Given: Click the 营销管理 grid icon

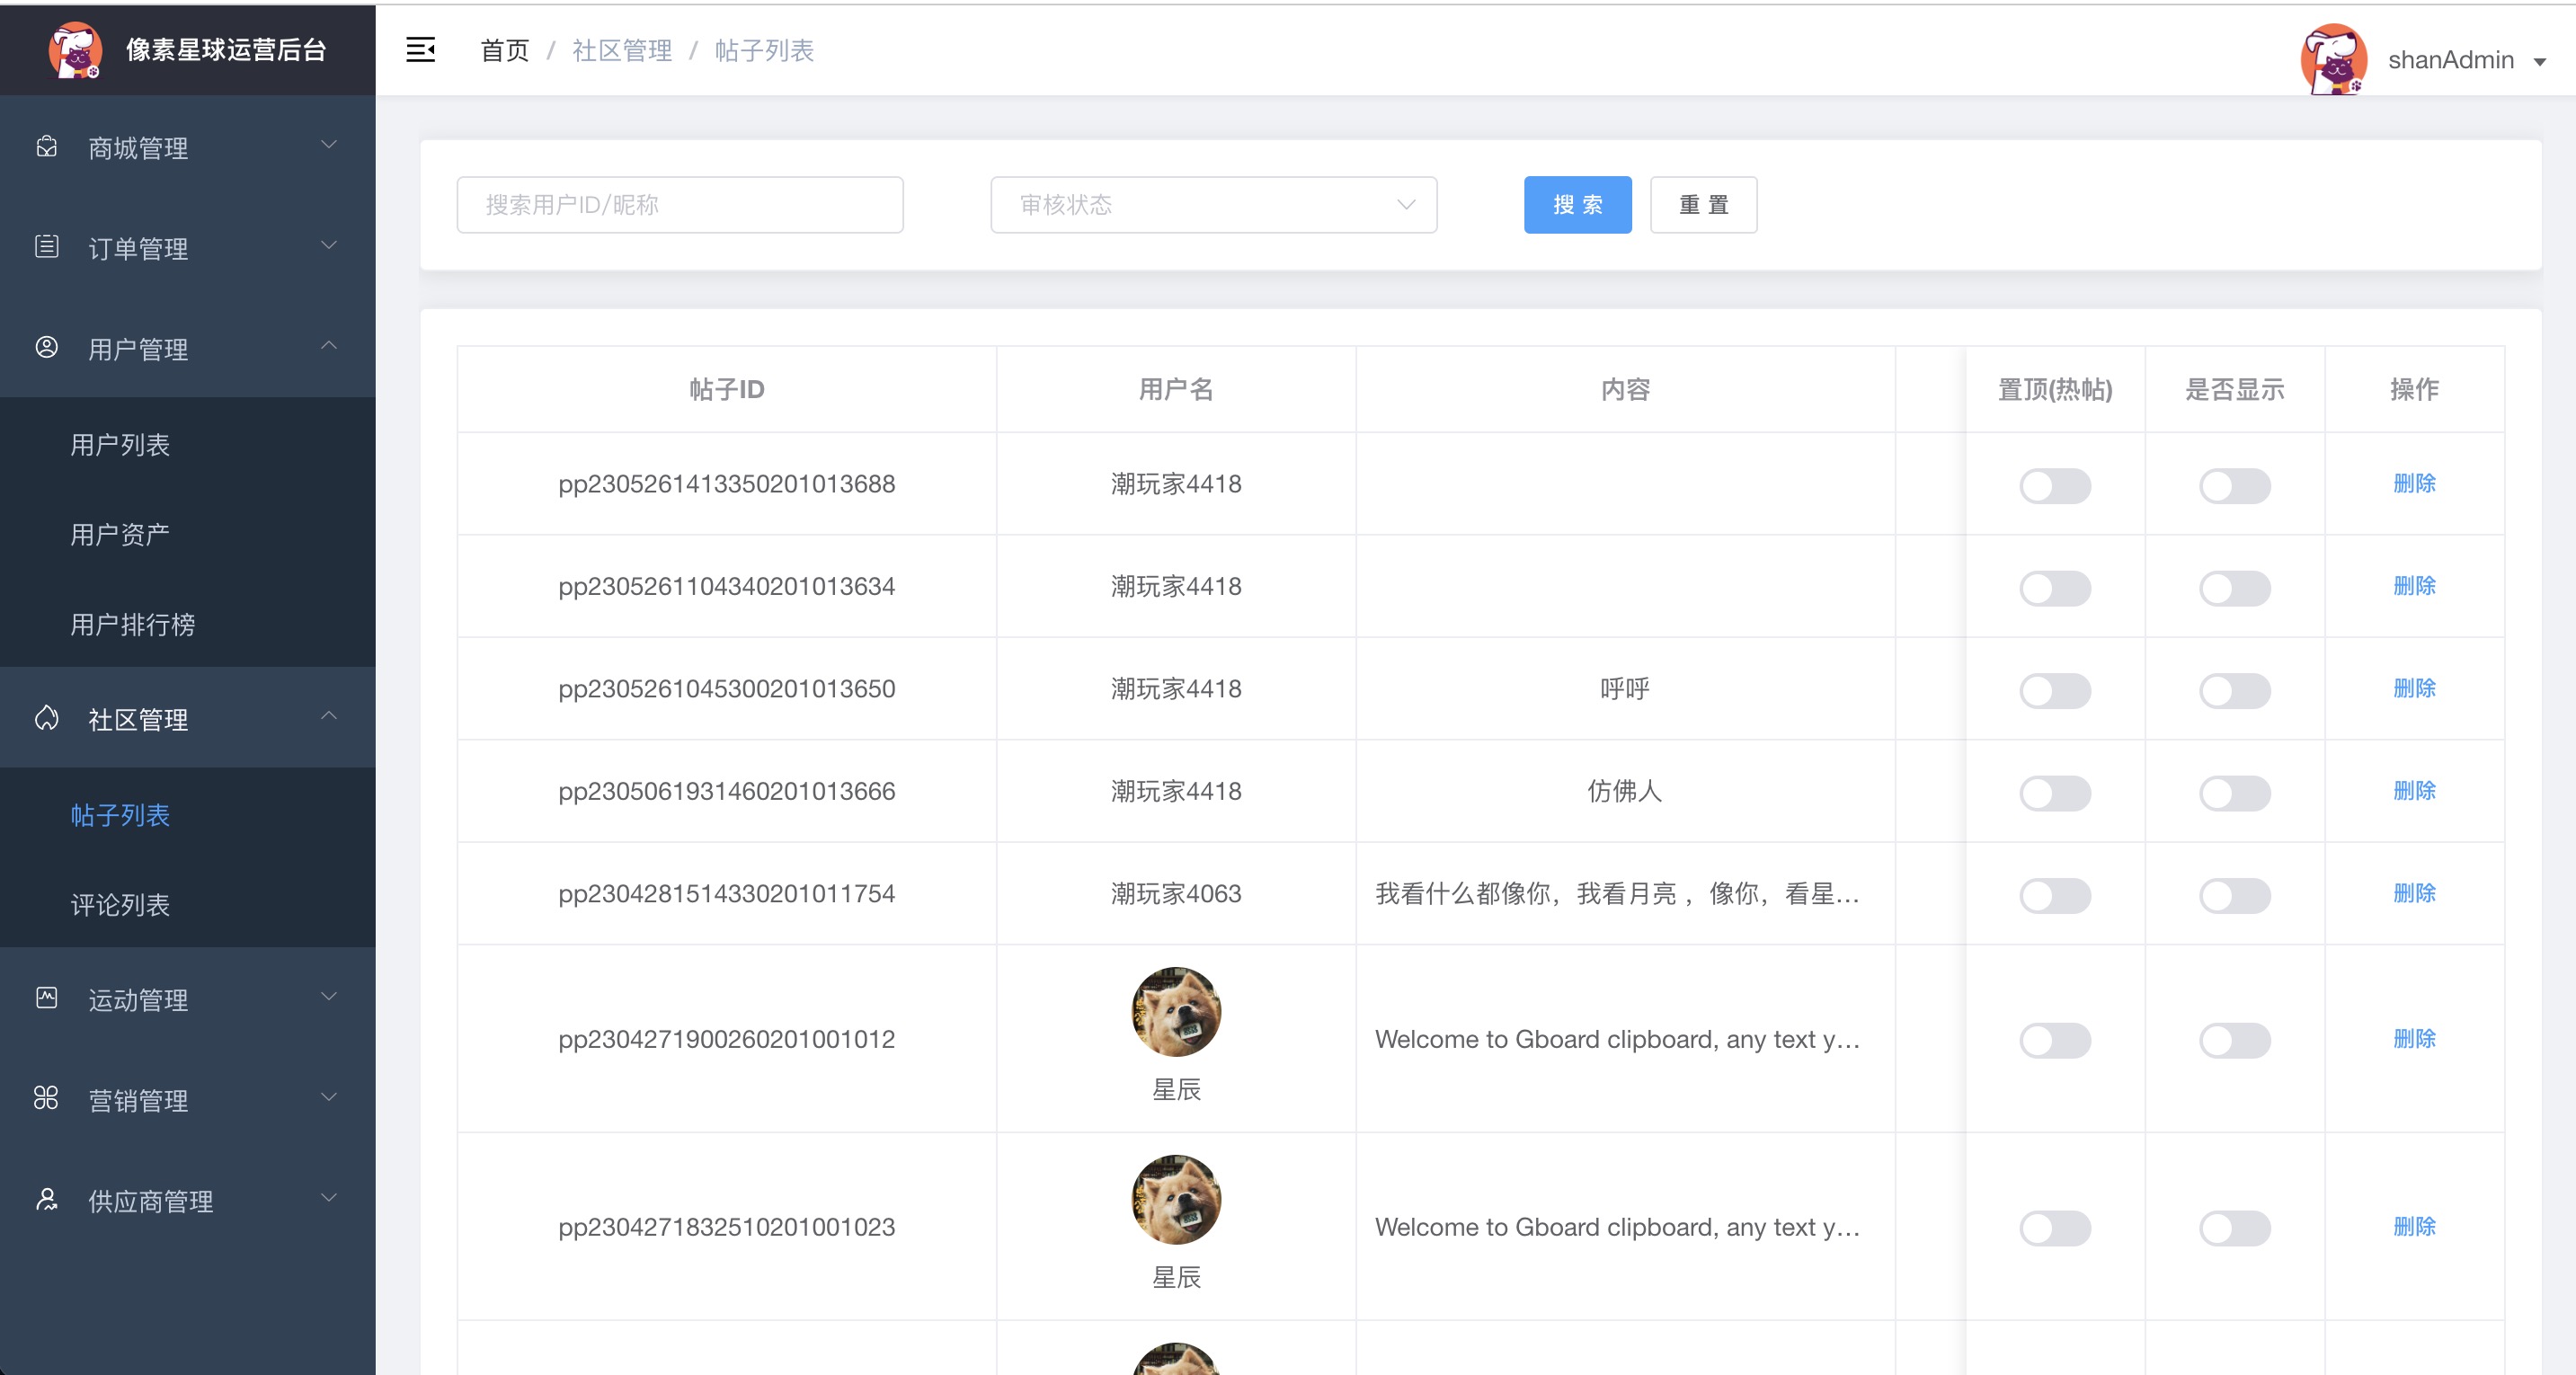Looking at the screenshot, I should coord(46,1099).
